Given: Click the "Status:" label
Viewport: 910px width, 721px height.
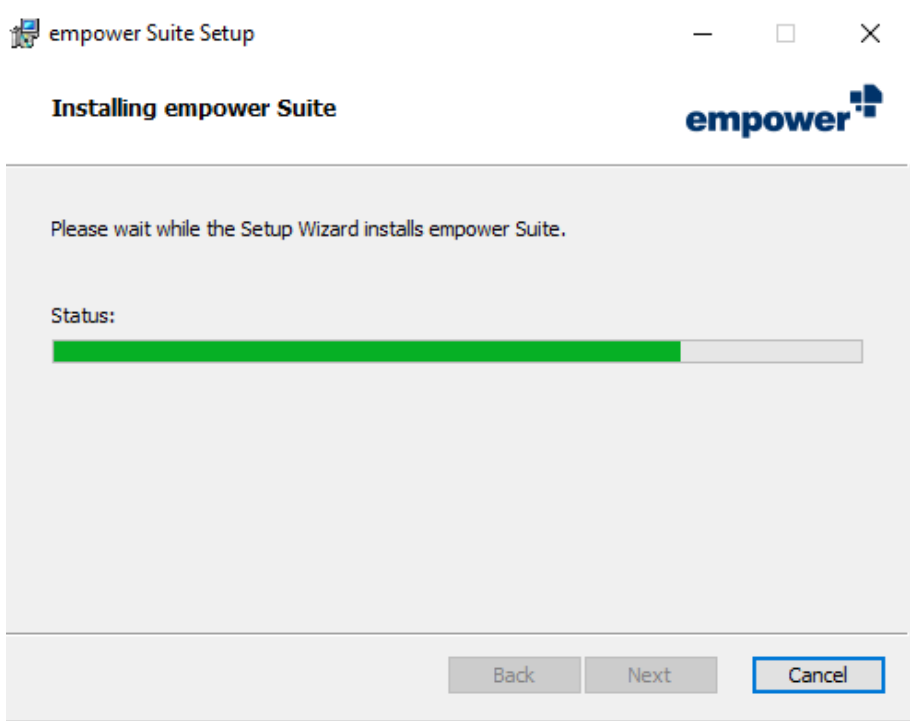Looking at the screenshot, I should [83, 316].
